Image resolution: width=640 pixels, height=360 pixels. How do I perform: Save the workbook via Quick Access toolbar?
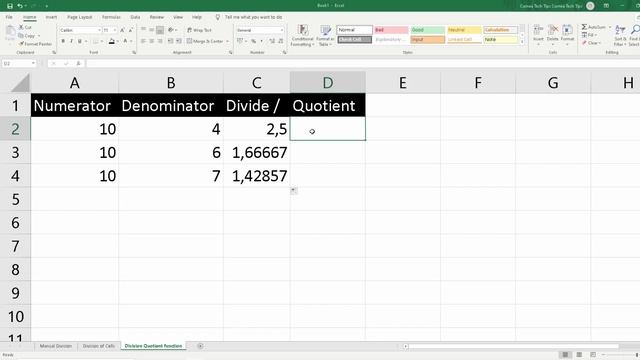coord(10,6)
